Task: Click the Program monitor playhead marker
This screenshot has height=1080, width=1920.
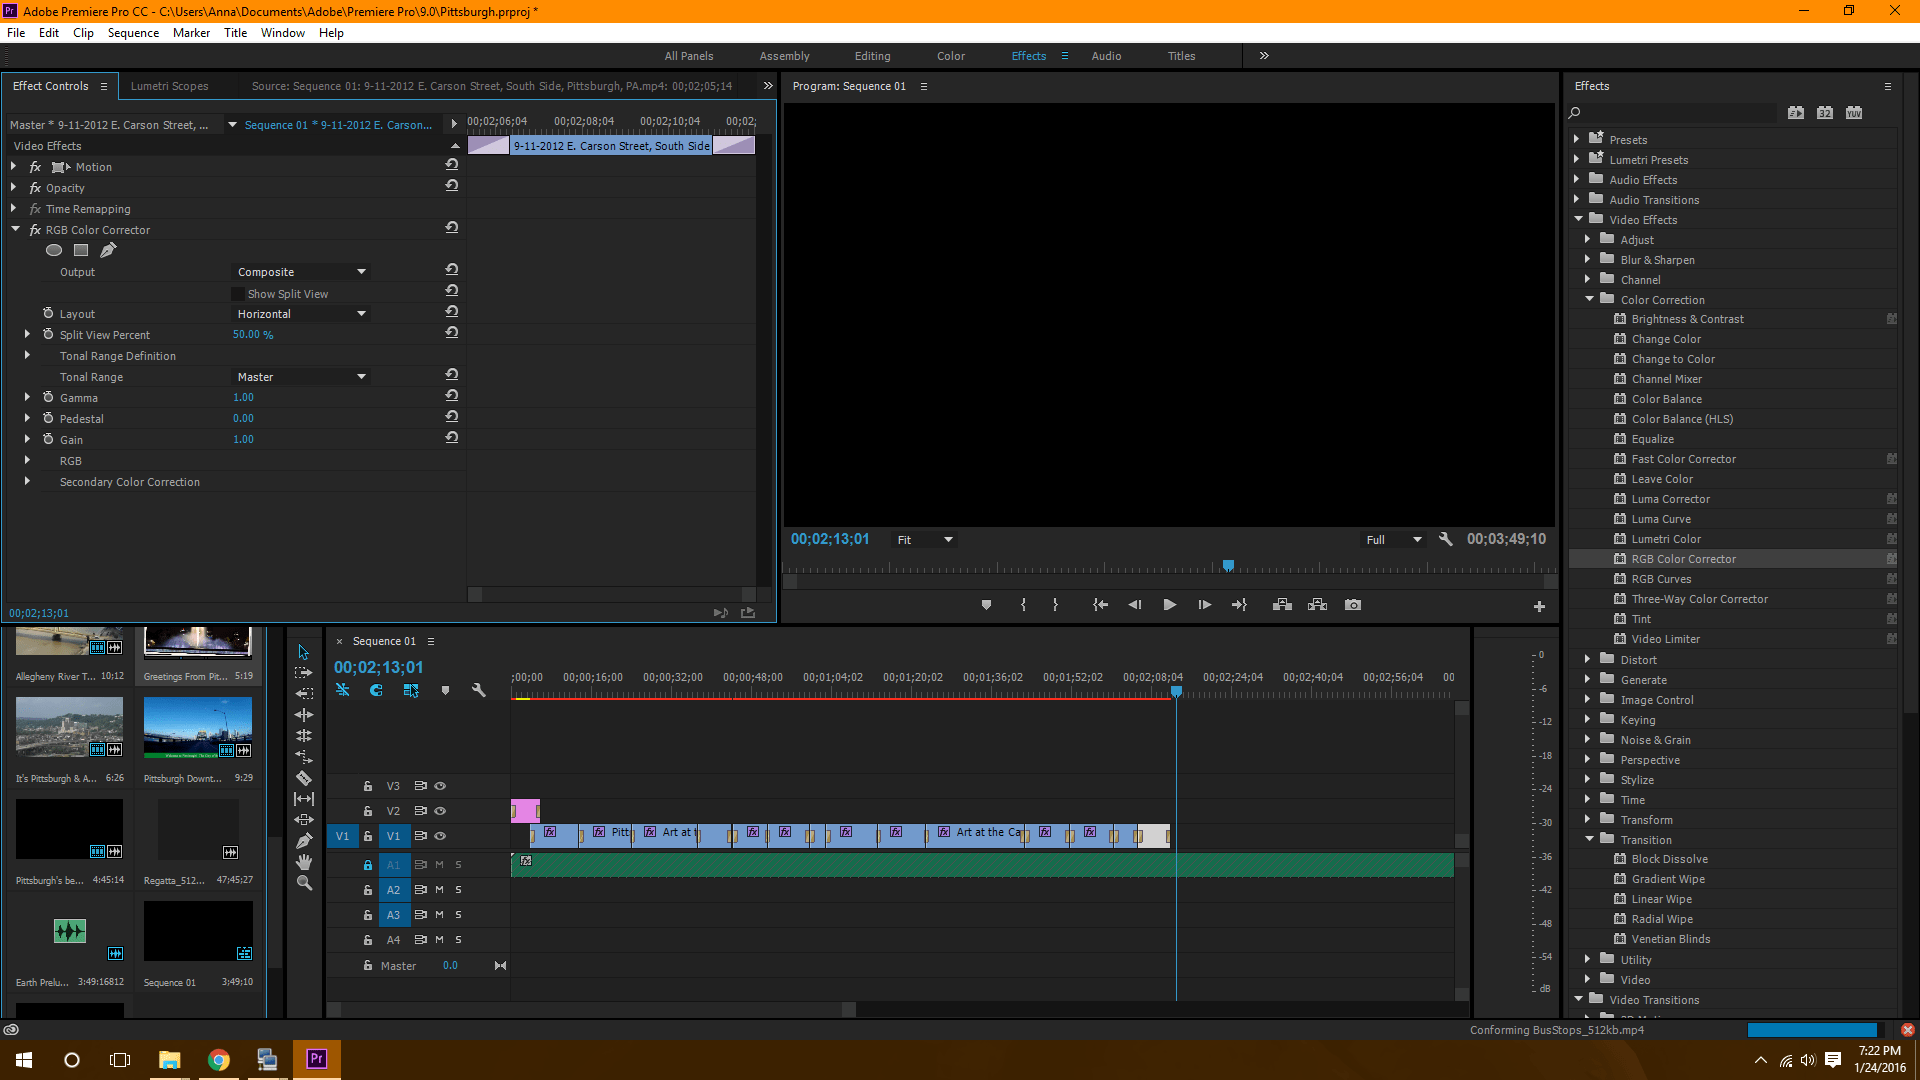Action: [x=1228, y=566]
